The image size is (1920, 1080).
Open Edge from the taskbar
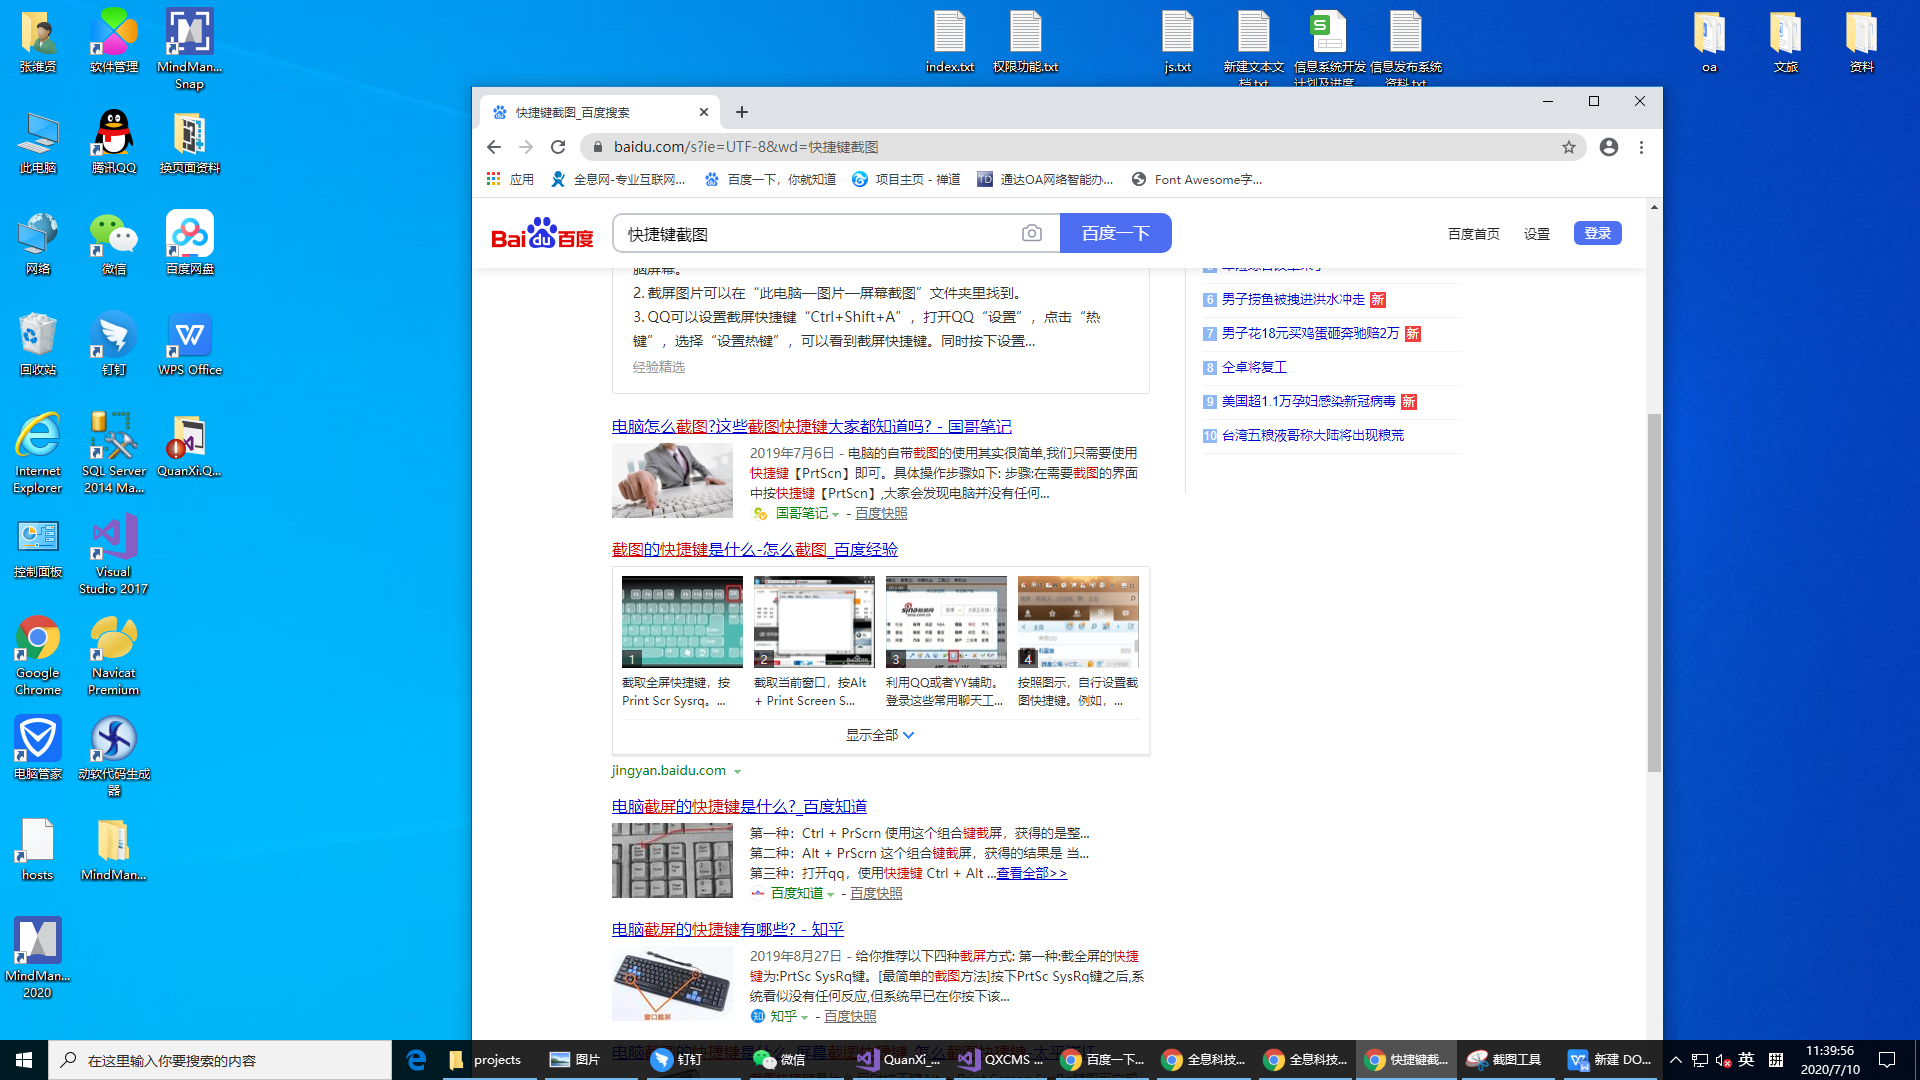[416, 1060]
